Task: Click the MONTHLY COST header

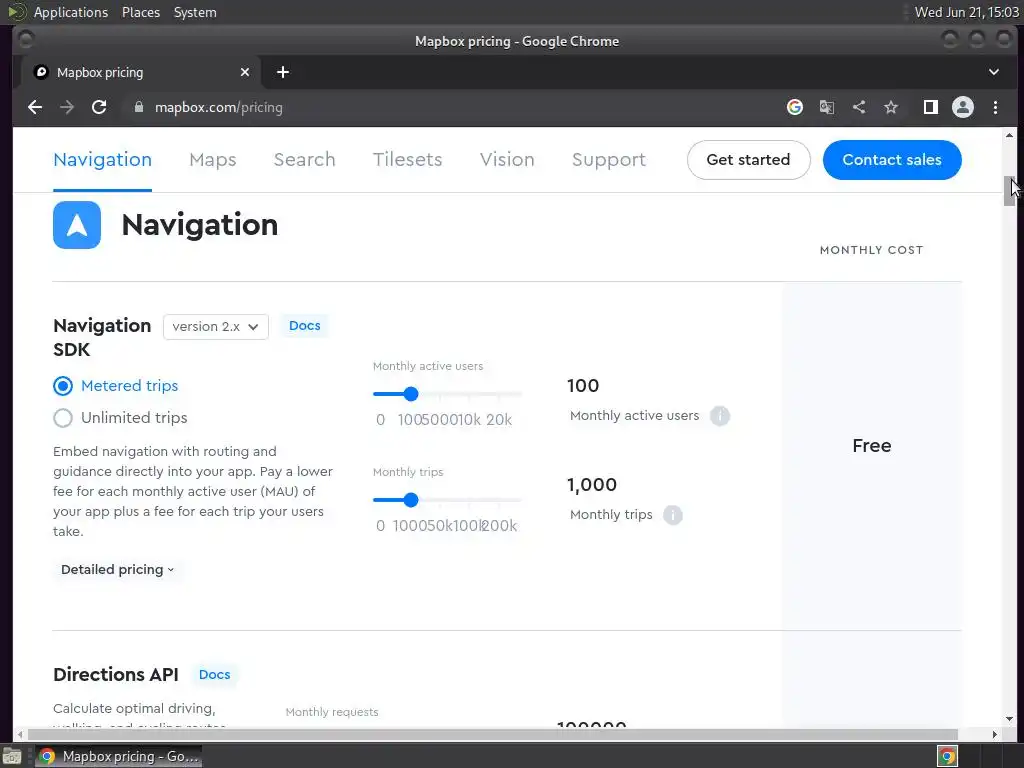Action: pyautogui.click(x=872, y=250)
